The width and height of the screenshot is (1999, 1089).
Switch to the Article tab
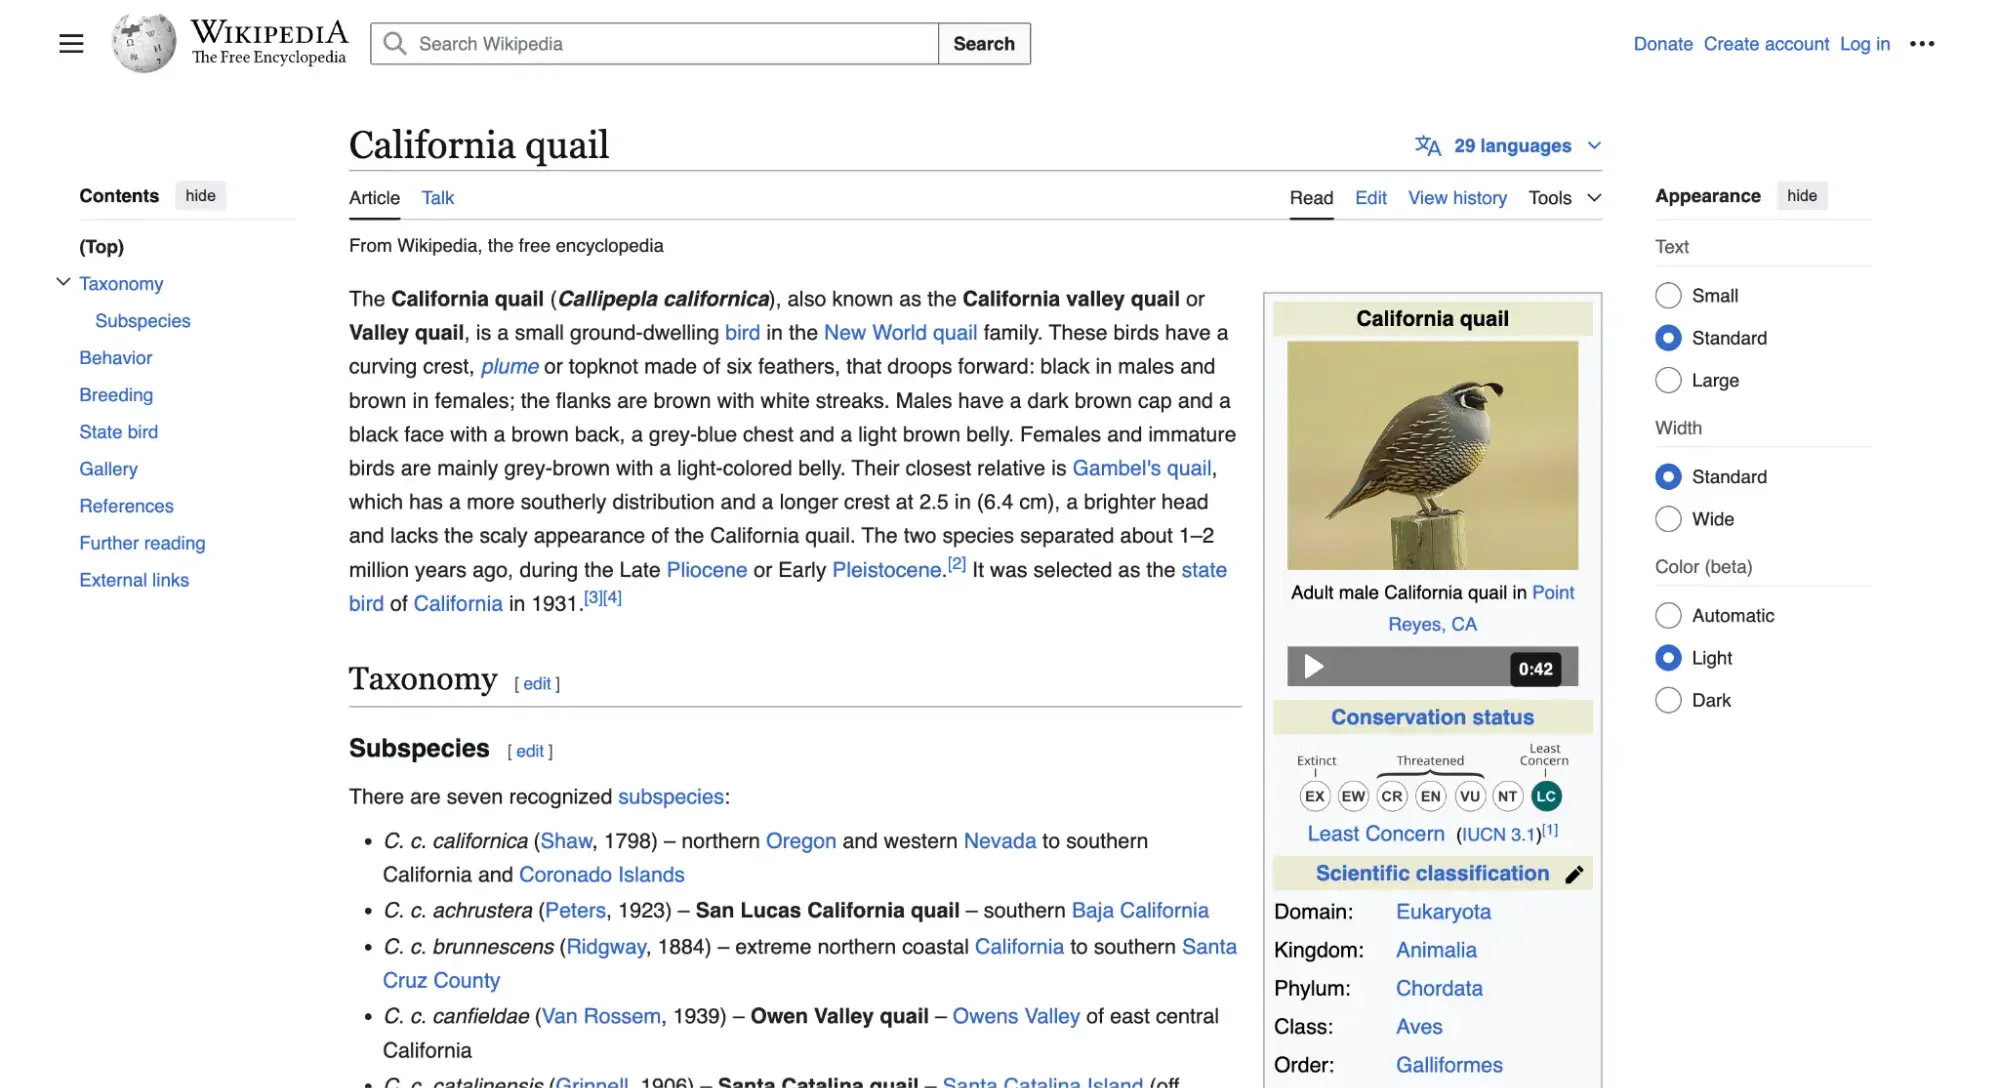(x=374, y=198)
